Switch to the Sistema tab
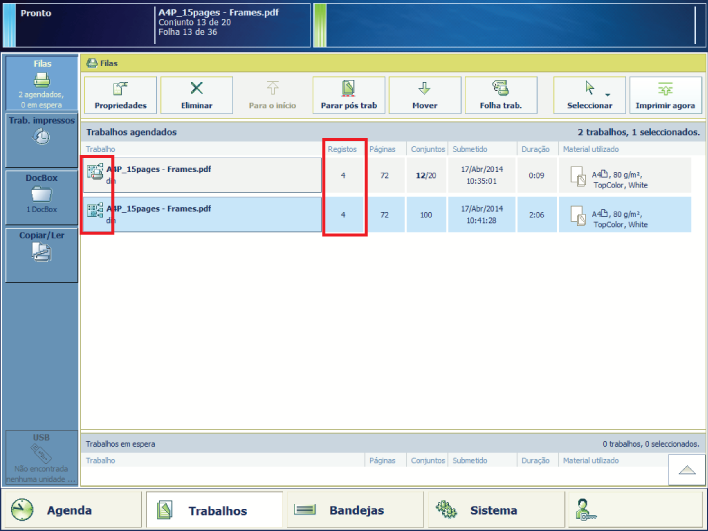 coord(496,510)
